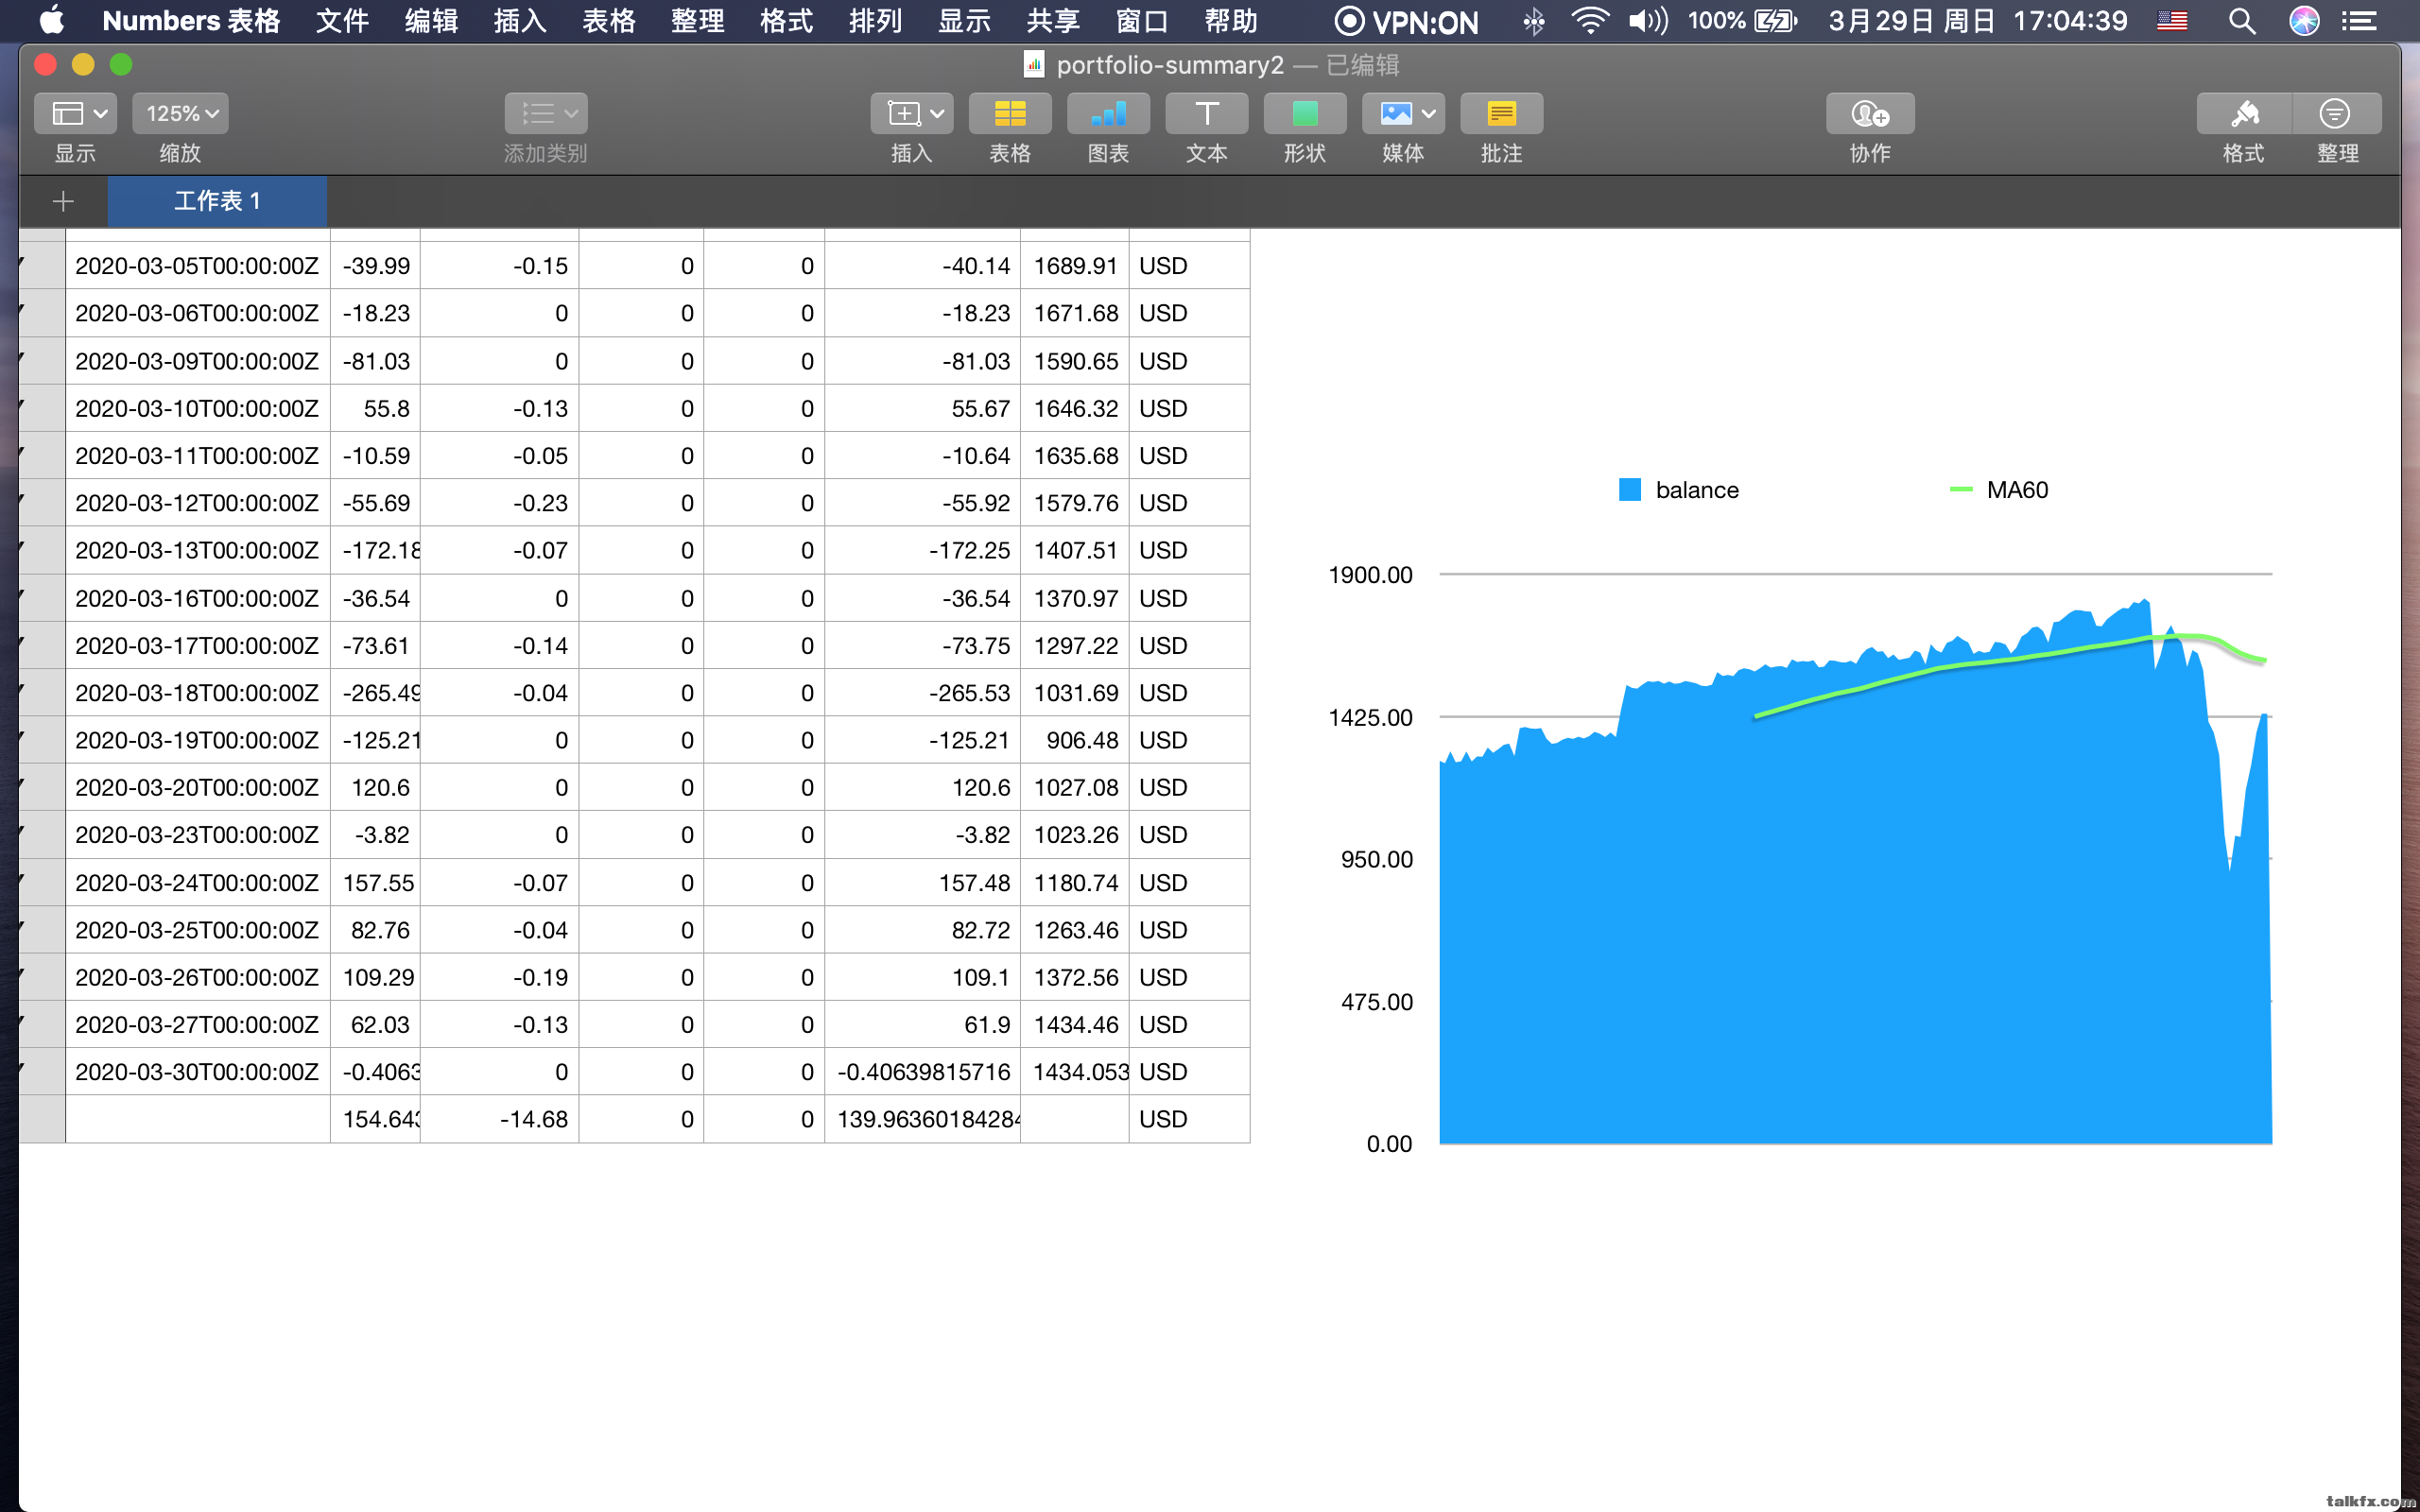This screenshot has width=2420, height=1512.
Task: Switch to the 工作表 1 sheet tab
Action: pyautogui.click(x=217, y=201)
